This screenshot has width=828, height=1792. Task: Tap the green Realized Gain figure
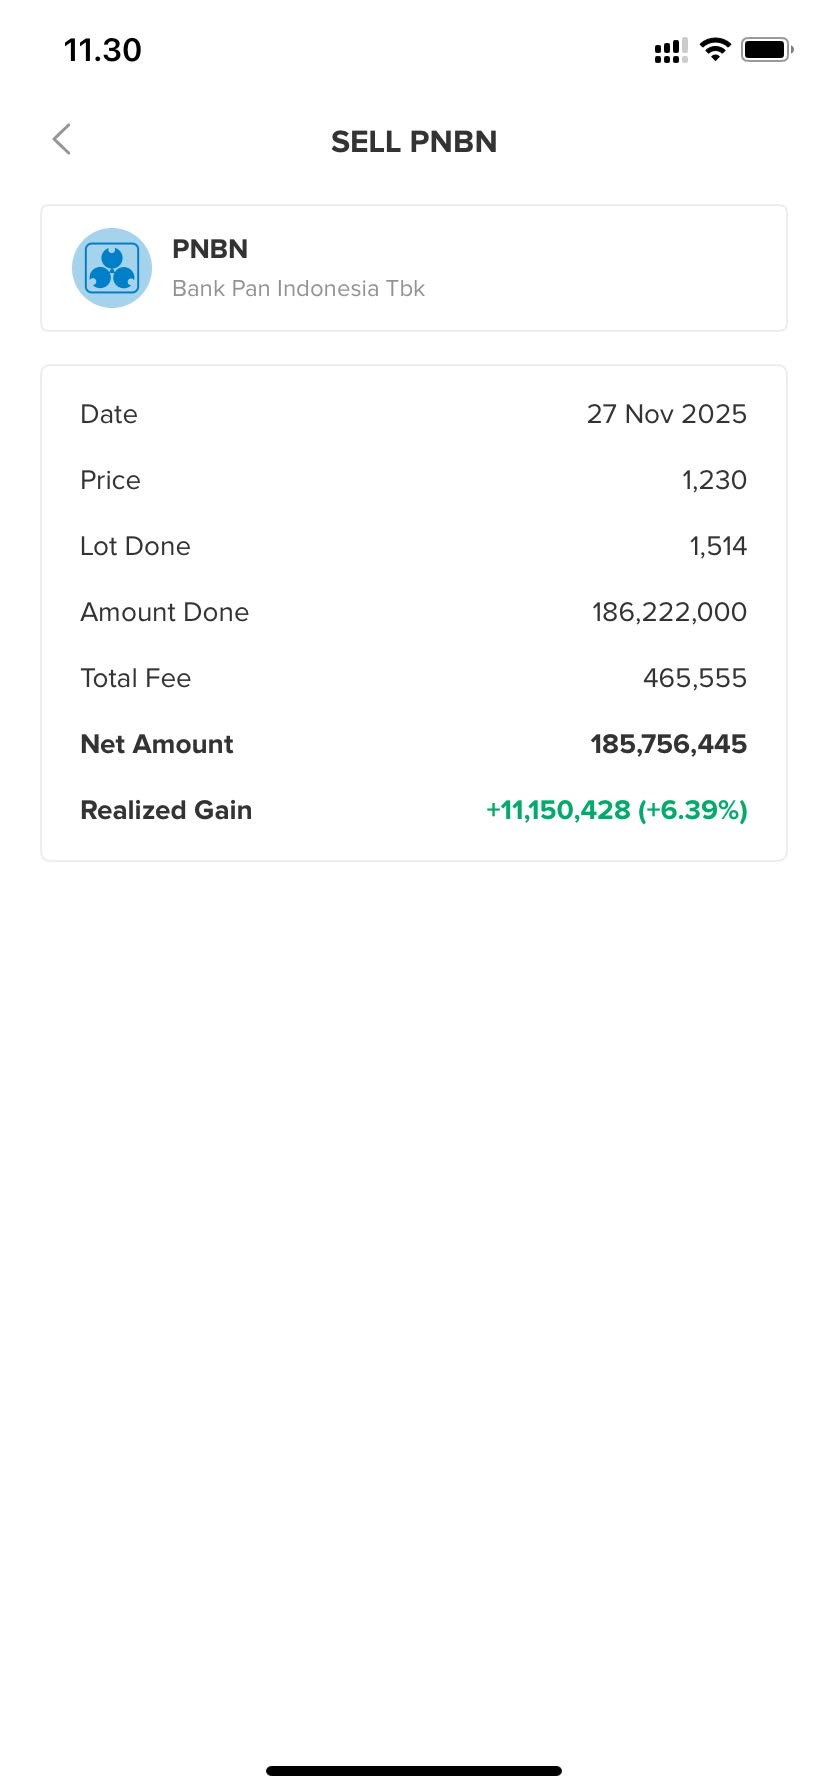[x=616, y=810]
